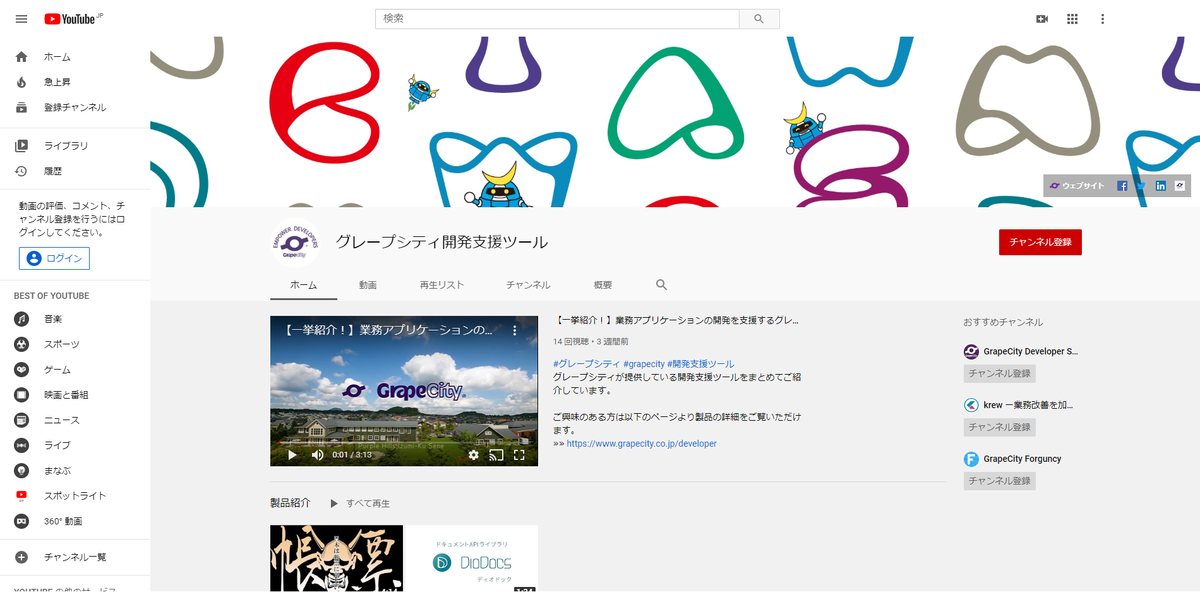Screen dimensions: 1200x592
Task: Open the create video camera icon
Action: point(1042,19)
